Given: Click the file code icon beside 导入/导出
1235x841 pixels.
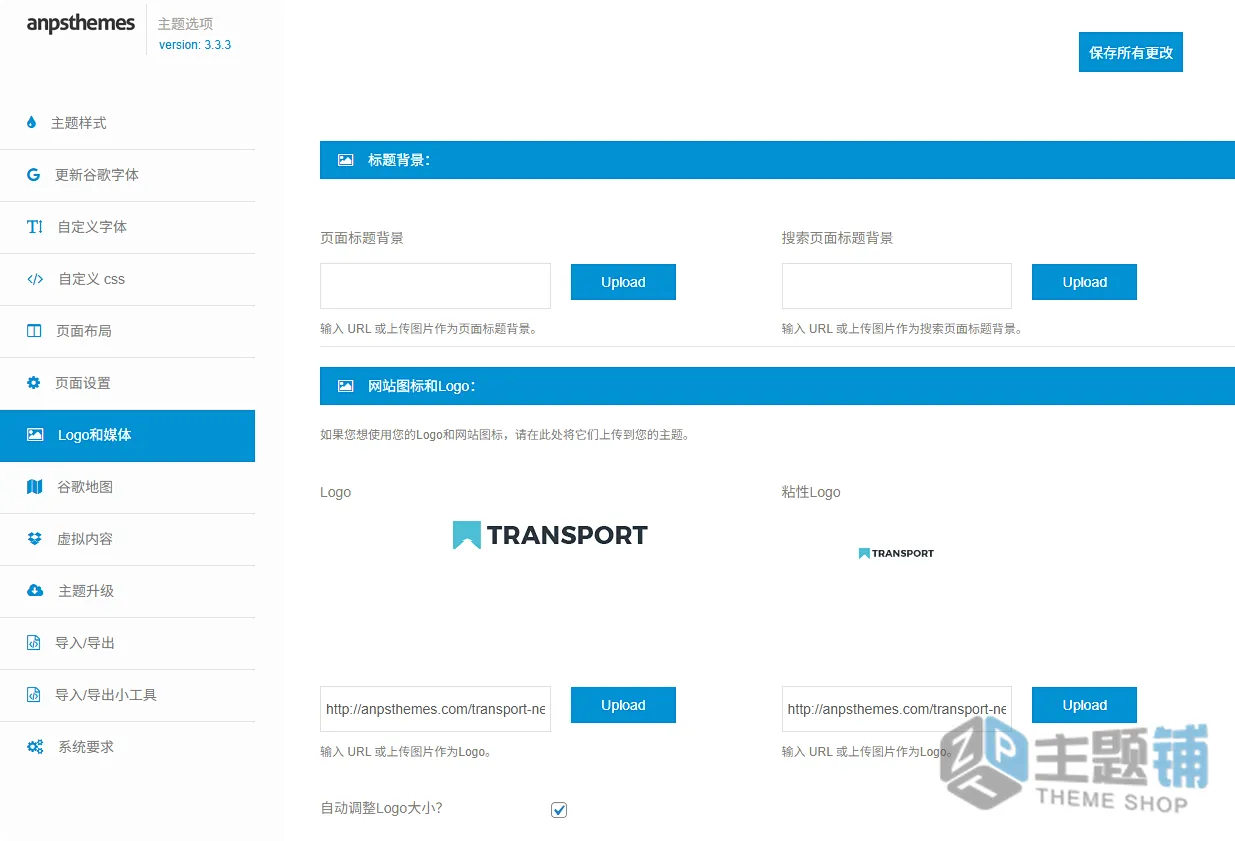Looking at the screenshot, I should pos(33,642).
